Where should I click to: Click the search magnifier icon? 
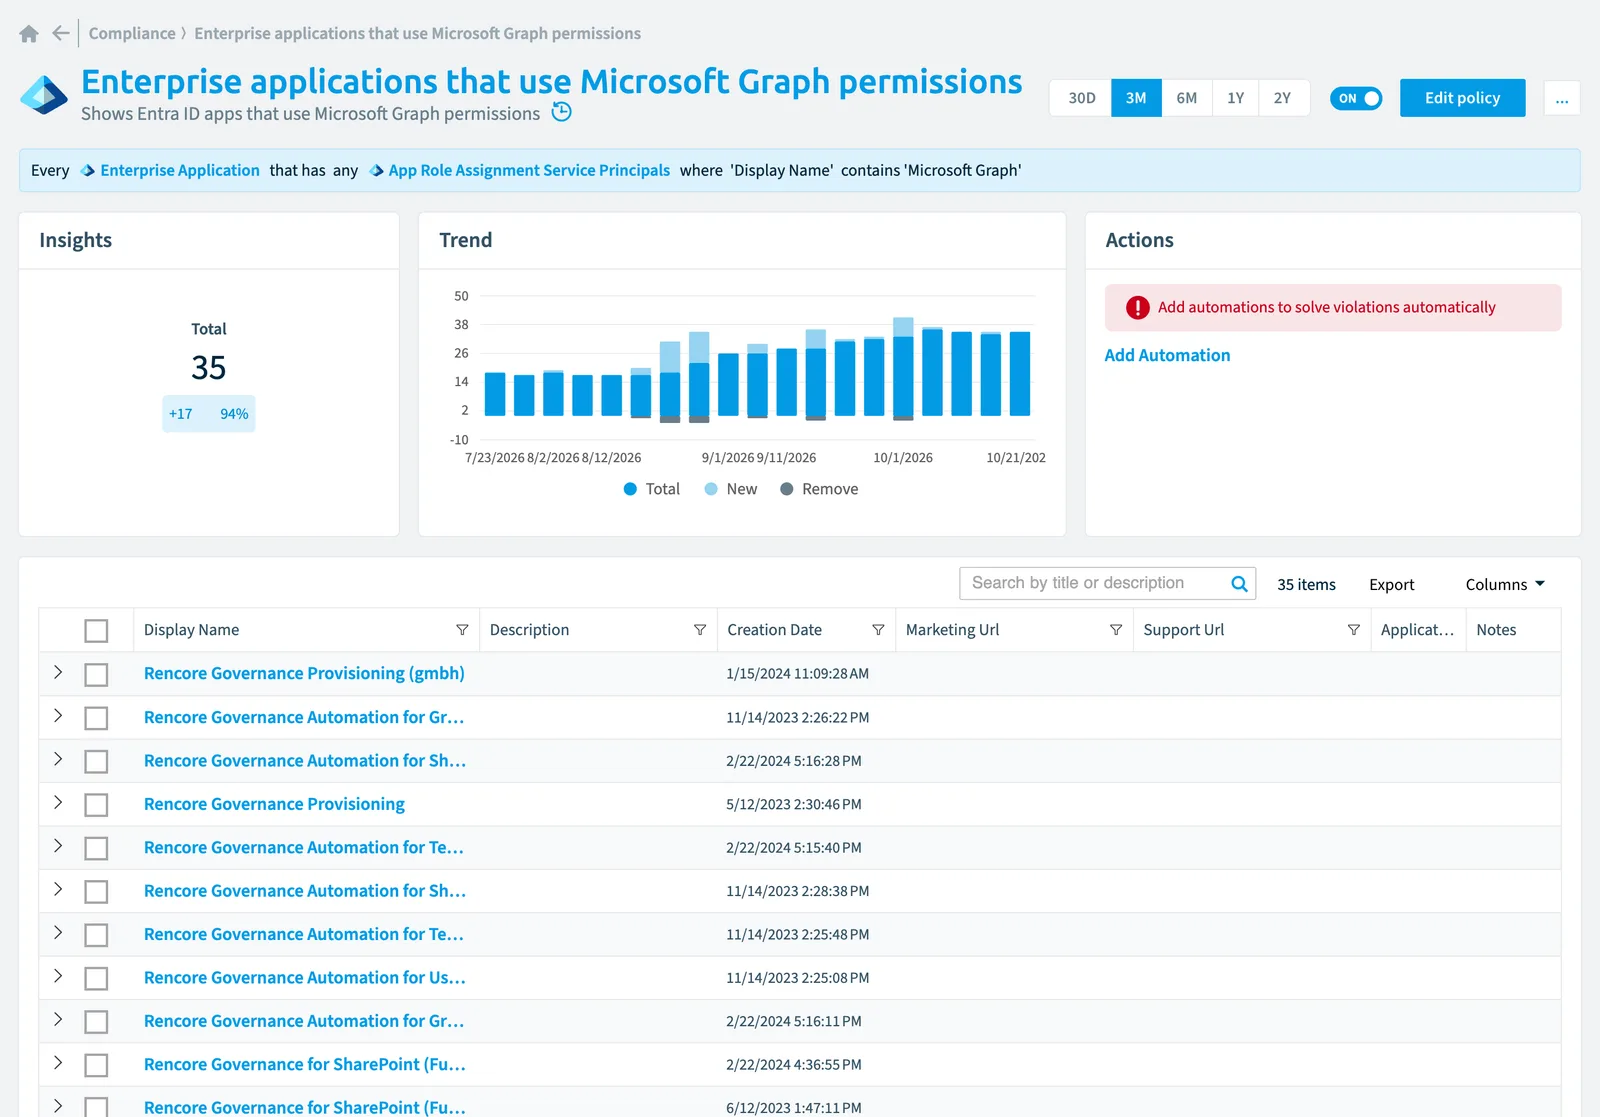(1239, 584)
